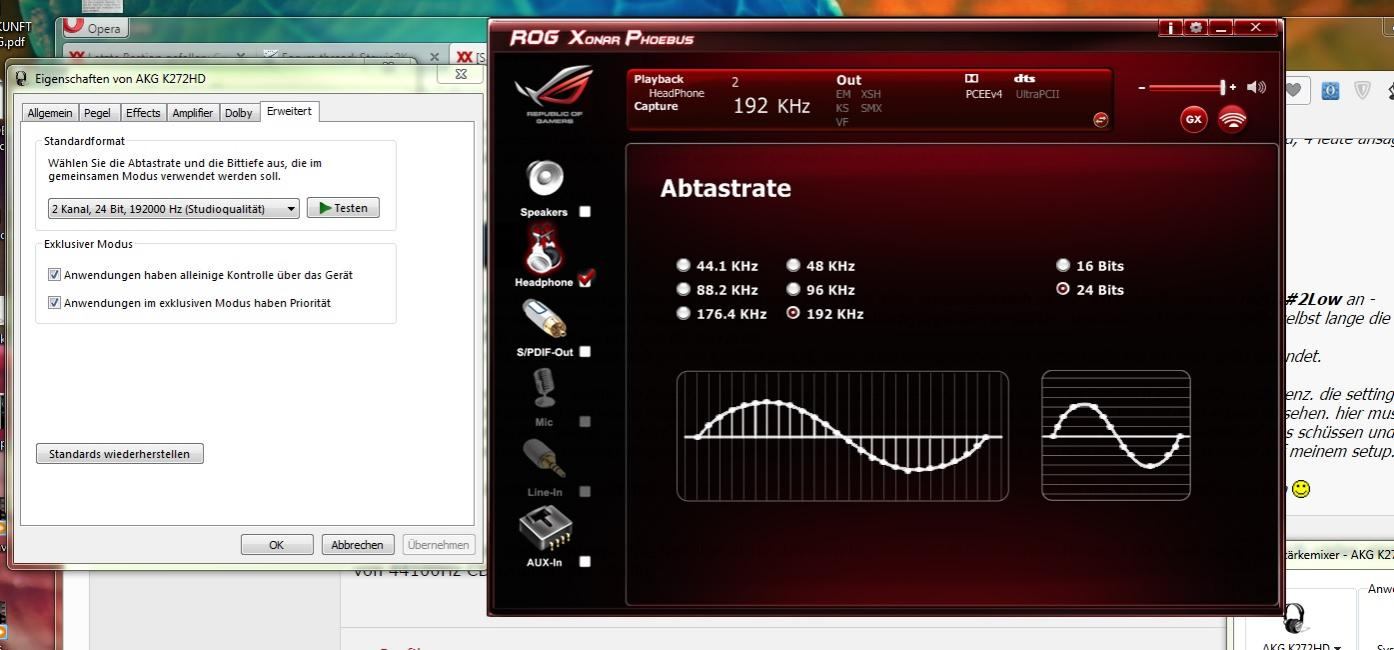Select the AUX-In connector icon
Image resolution: width=1394 pixels, height=650 pixels.
coord(545,530)
